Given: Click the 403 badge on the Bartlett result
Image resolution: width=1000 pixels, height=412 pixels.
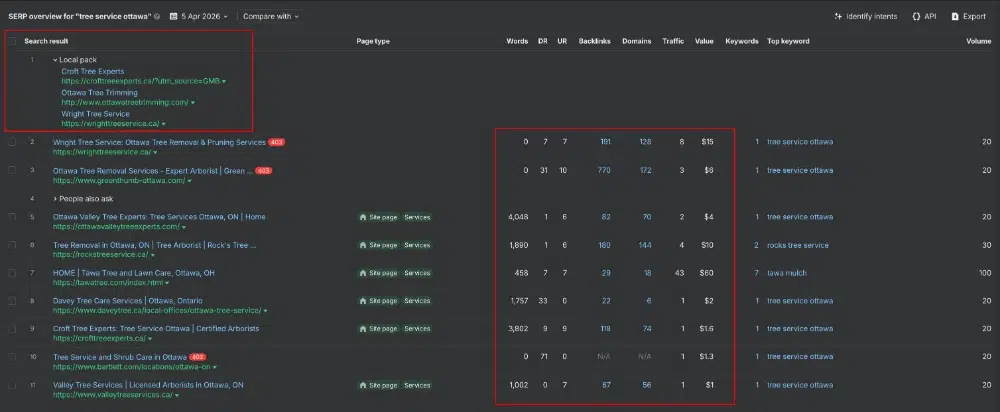Looking at the screenshot, I should pos(198,357).
